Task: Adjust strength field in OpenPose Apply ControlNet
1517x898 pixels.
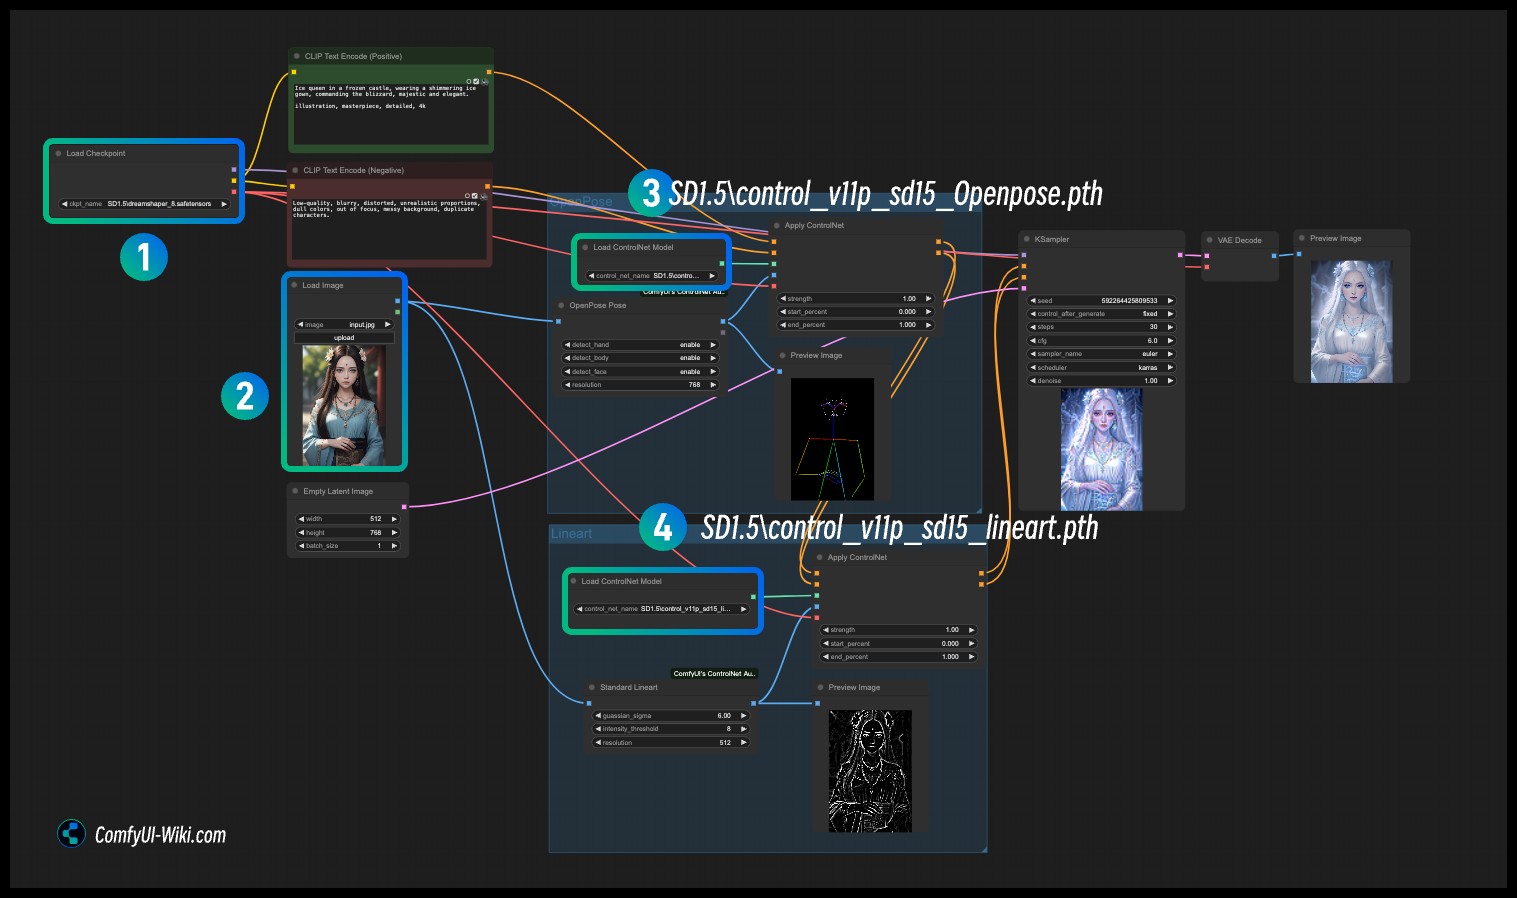Action: (x=855, y=299)
